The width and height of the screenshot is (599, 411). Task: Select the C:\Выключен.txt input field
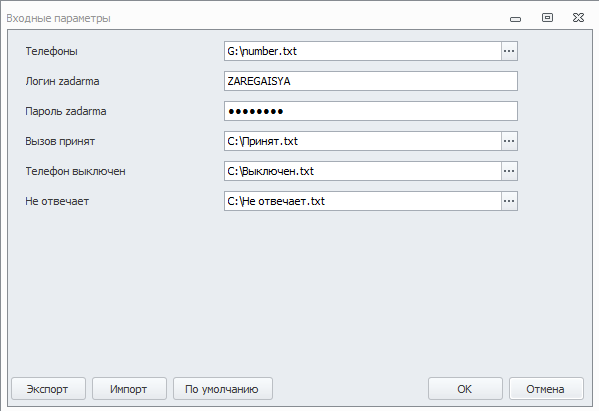(363, 171)
